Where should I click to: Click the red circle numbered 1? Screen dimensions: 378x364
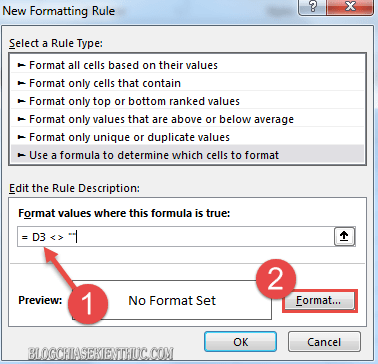click(x=88, y=304)
